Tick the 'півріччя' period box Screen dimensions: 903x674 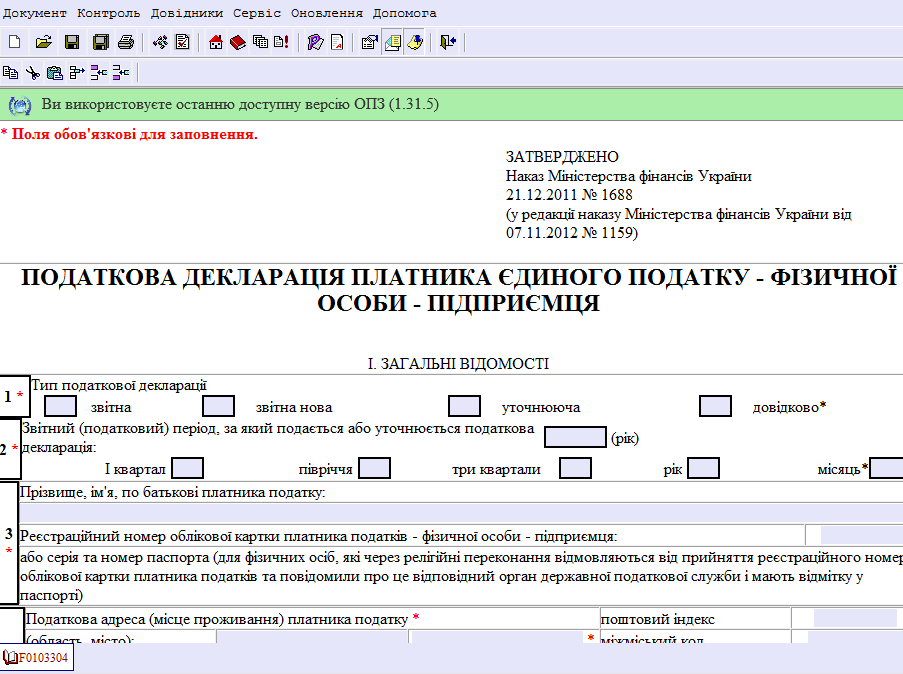[374, 468]
